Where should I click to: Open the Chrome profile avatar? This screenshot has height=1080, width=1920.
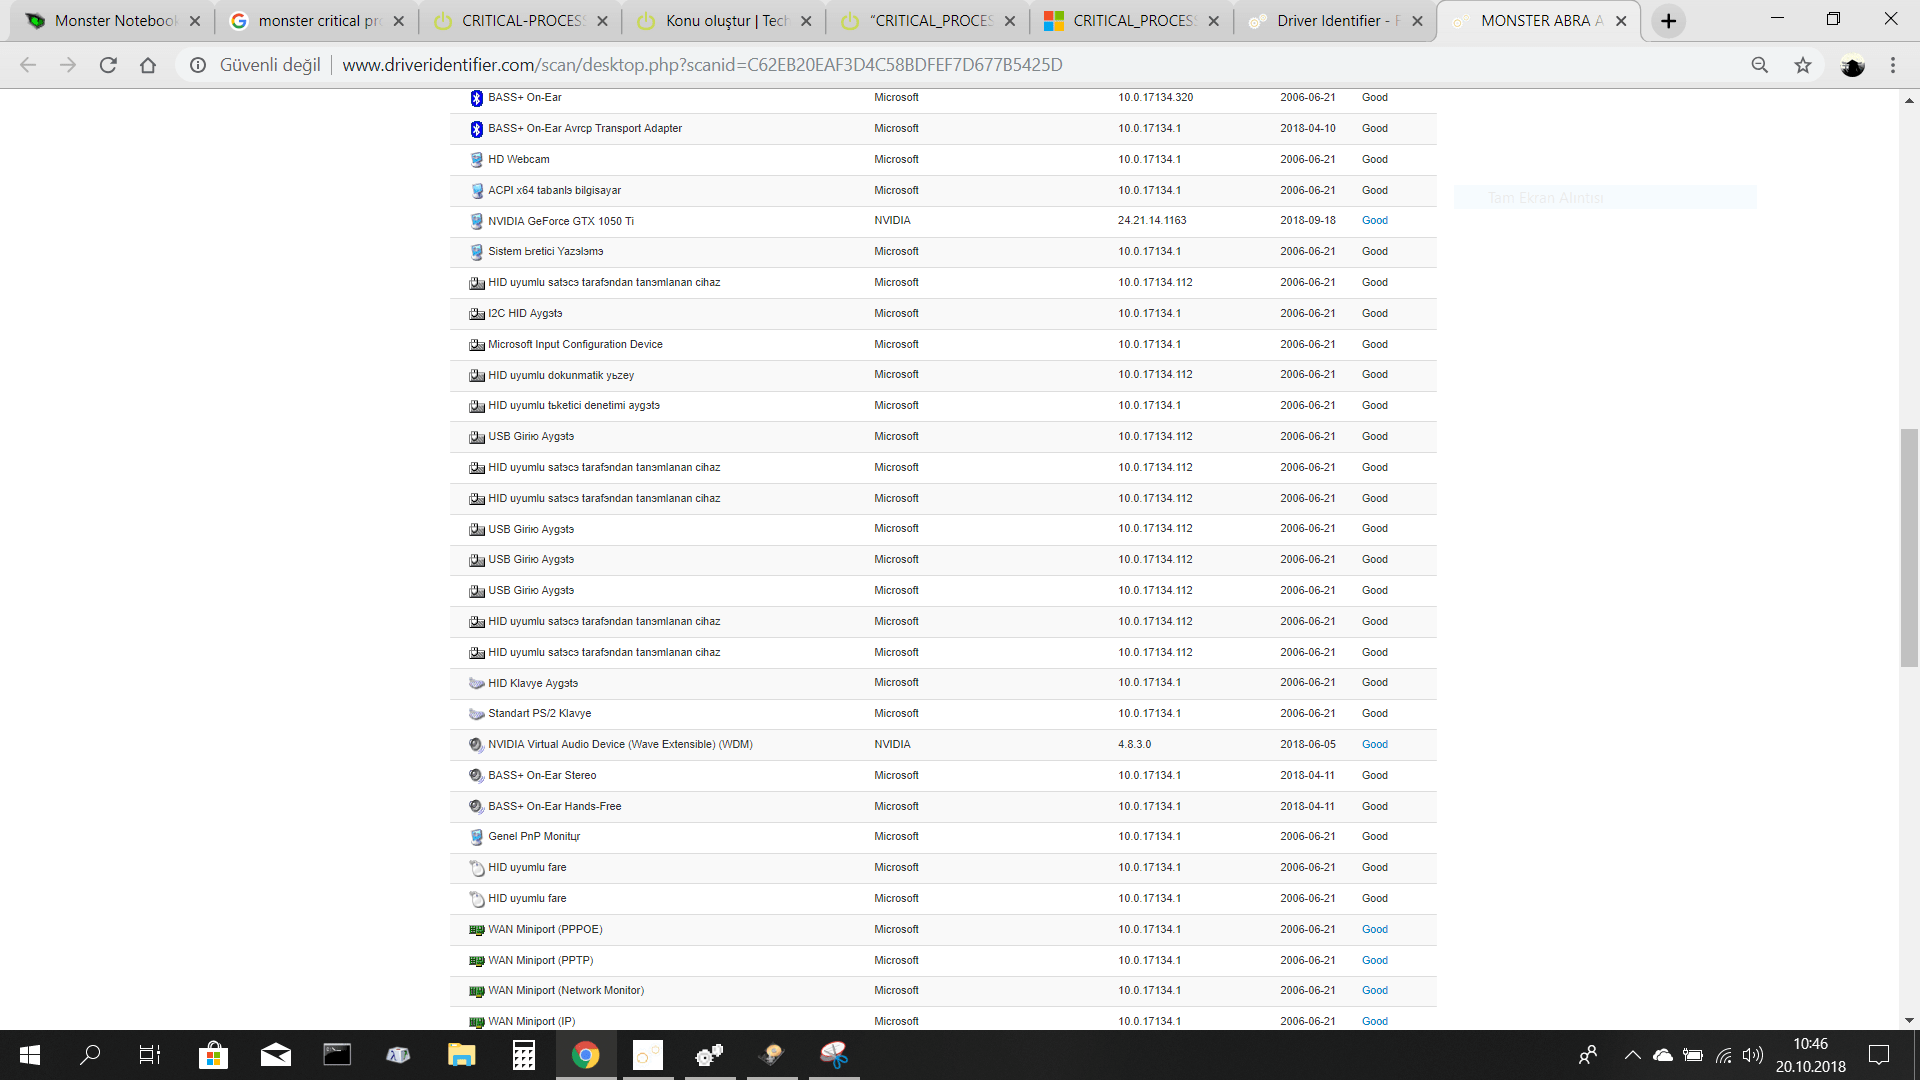(1852, 65)
